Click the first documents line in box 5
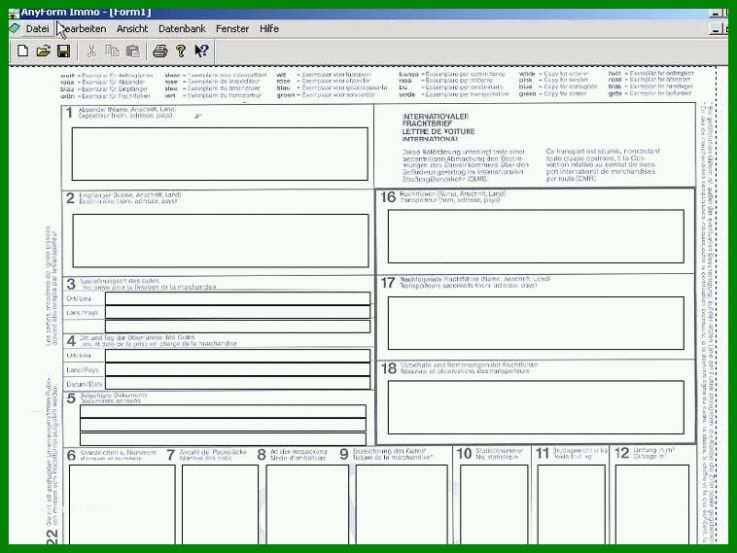The image size is (737, 553). [223, 411]
